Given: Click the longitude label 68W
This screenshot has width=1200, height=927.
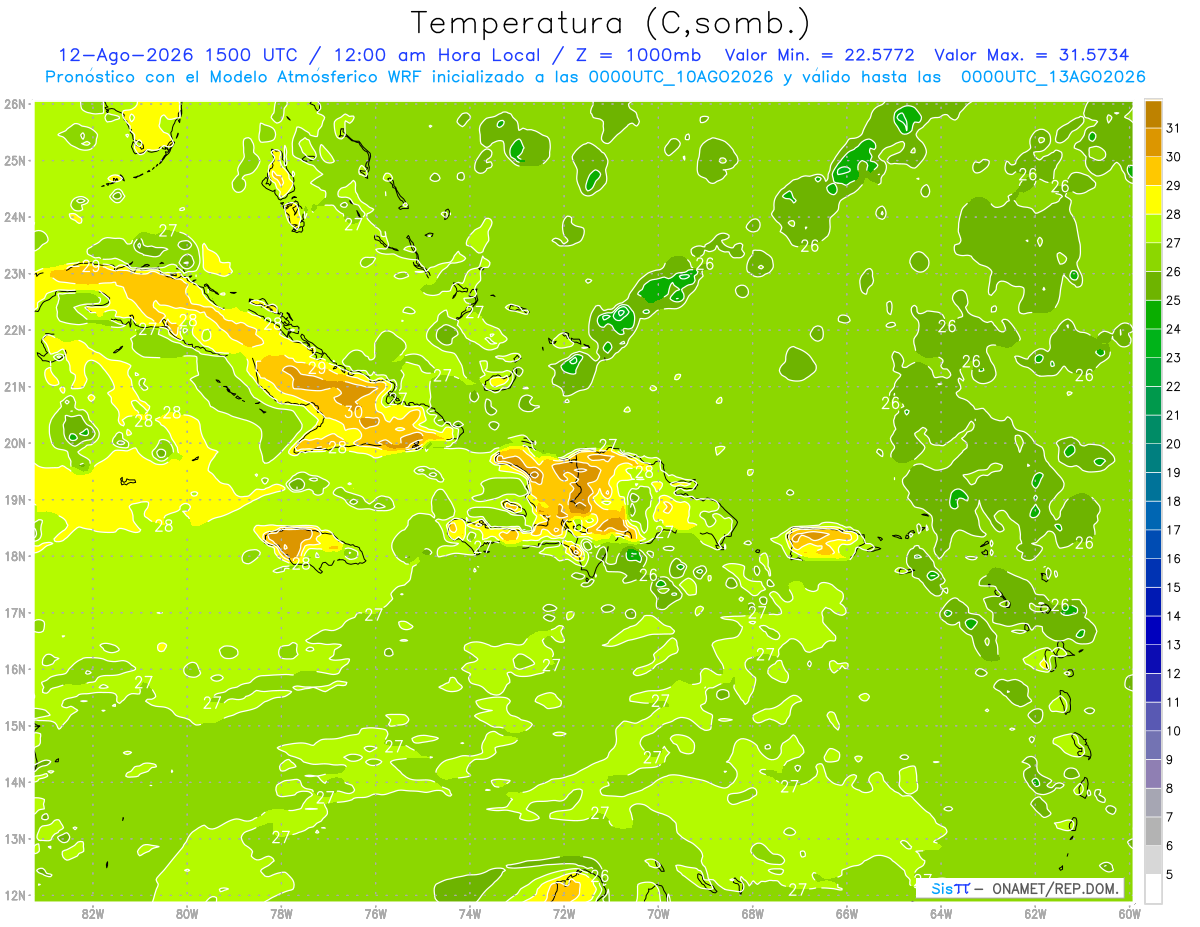Looking at the screenshot, I should (x=753, y=913).
